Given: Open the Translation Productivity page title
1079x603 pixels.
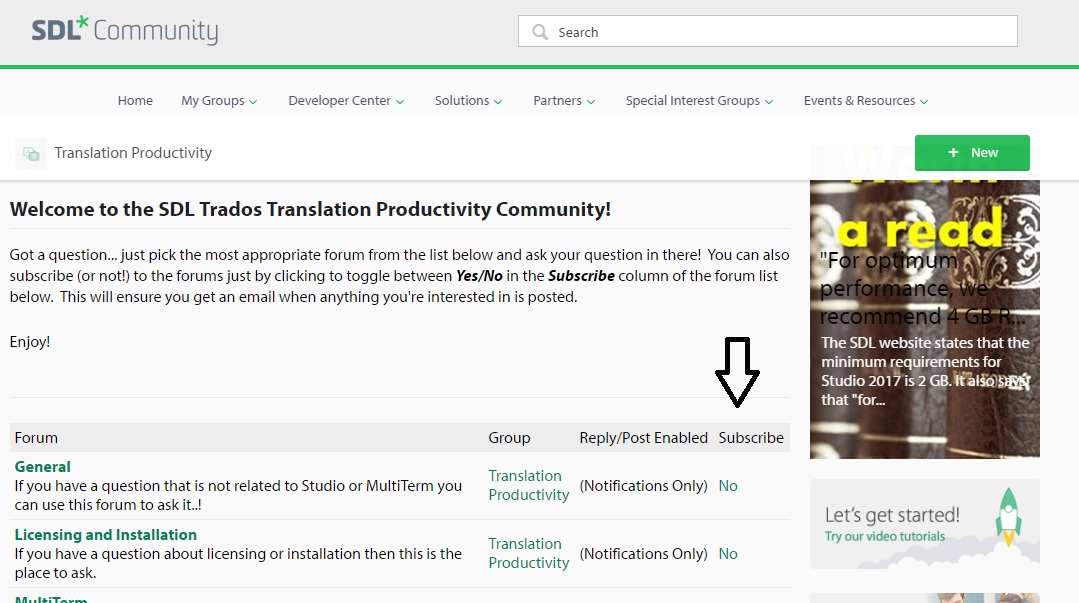Looking at the screenshot, I should 133,153.
